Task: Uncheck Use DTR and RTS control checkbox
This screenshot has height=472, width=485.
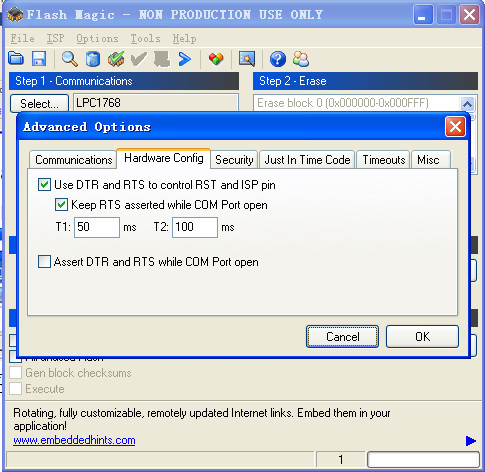Action: (x=44, y=184)
